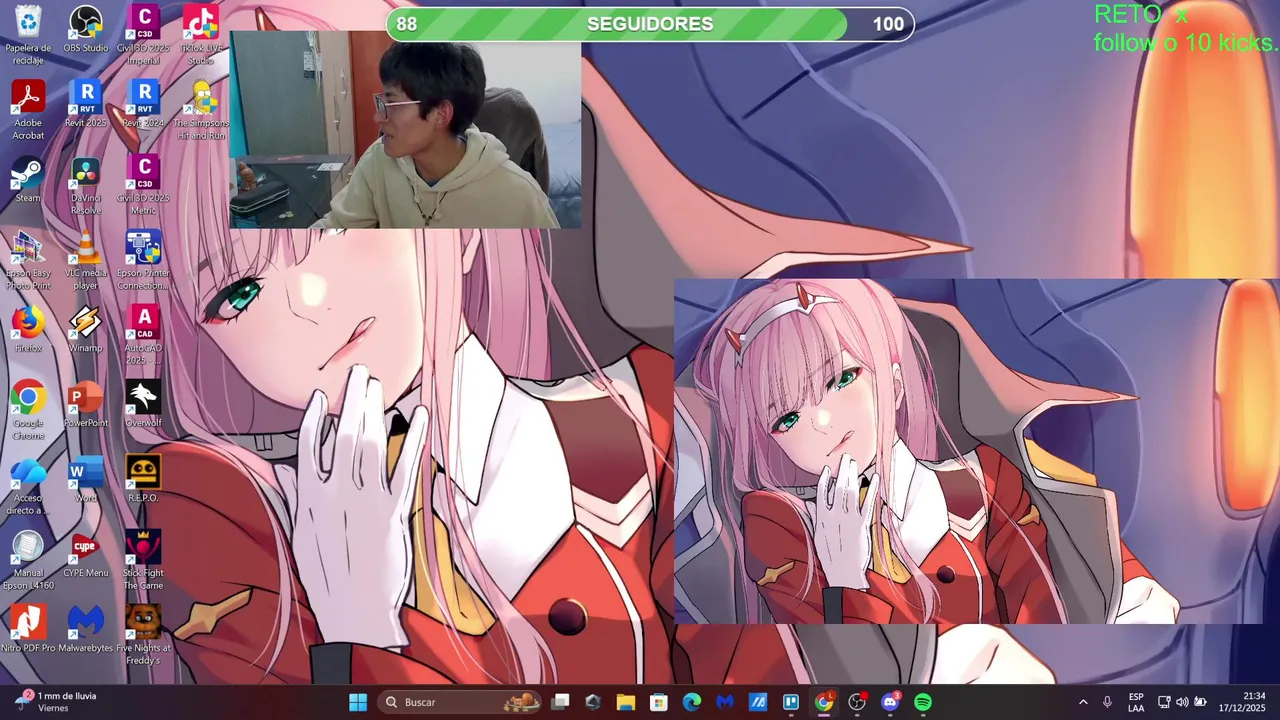
Task: Switch ESP LAA keyboard language
Action: click(1136, 702)
